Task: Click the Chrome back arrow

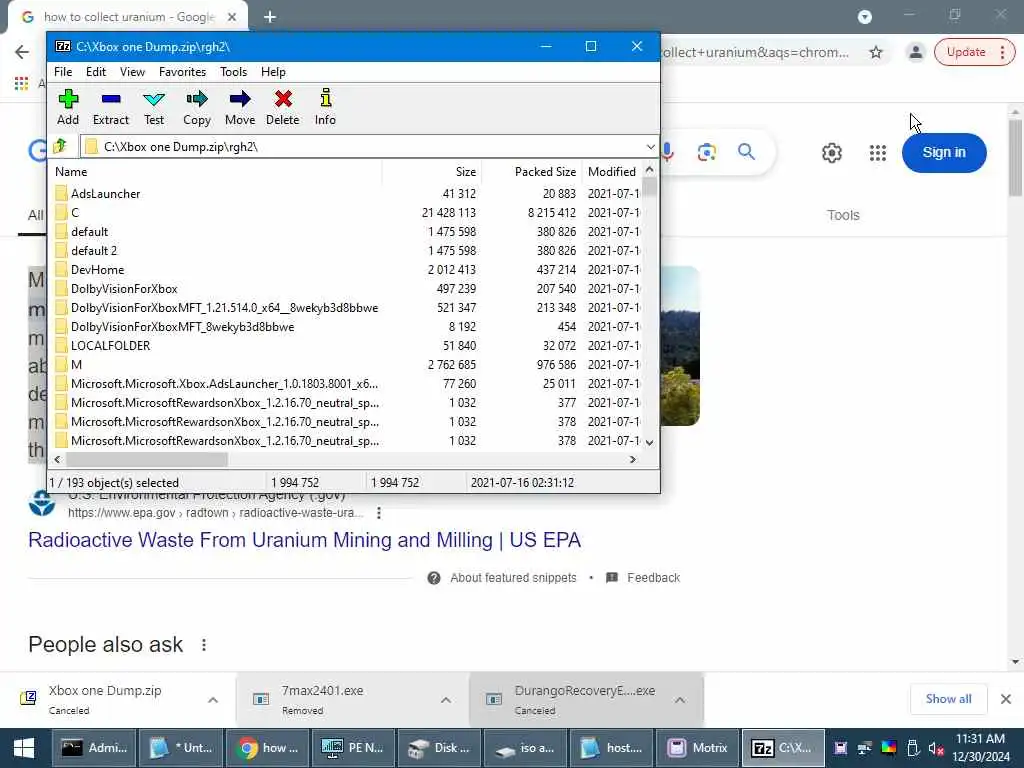Action: (22, 52)
